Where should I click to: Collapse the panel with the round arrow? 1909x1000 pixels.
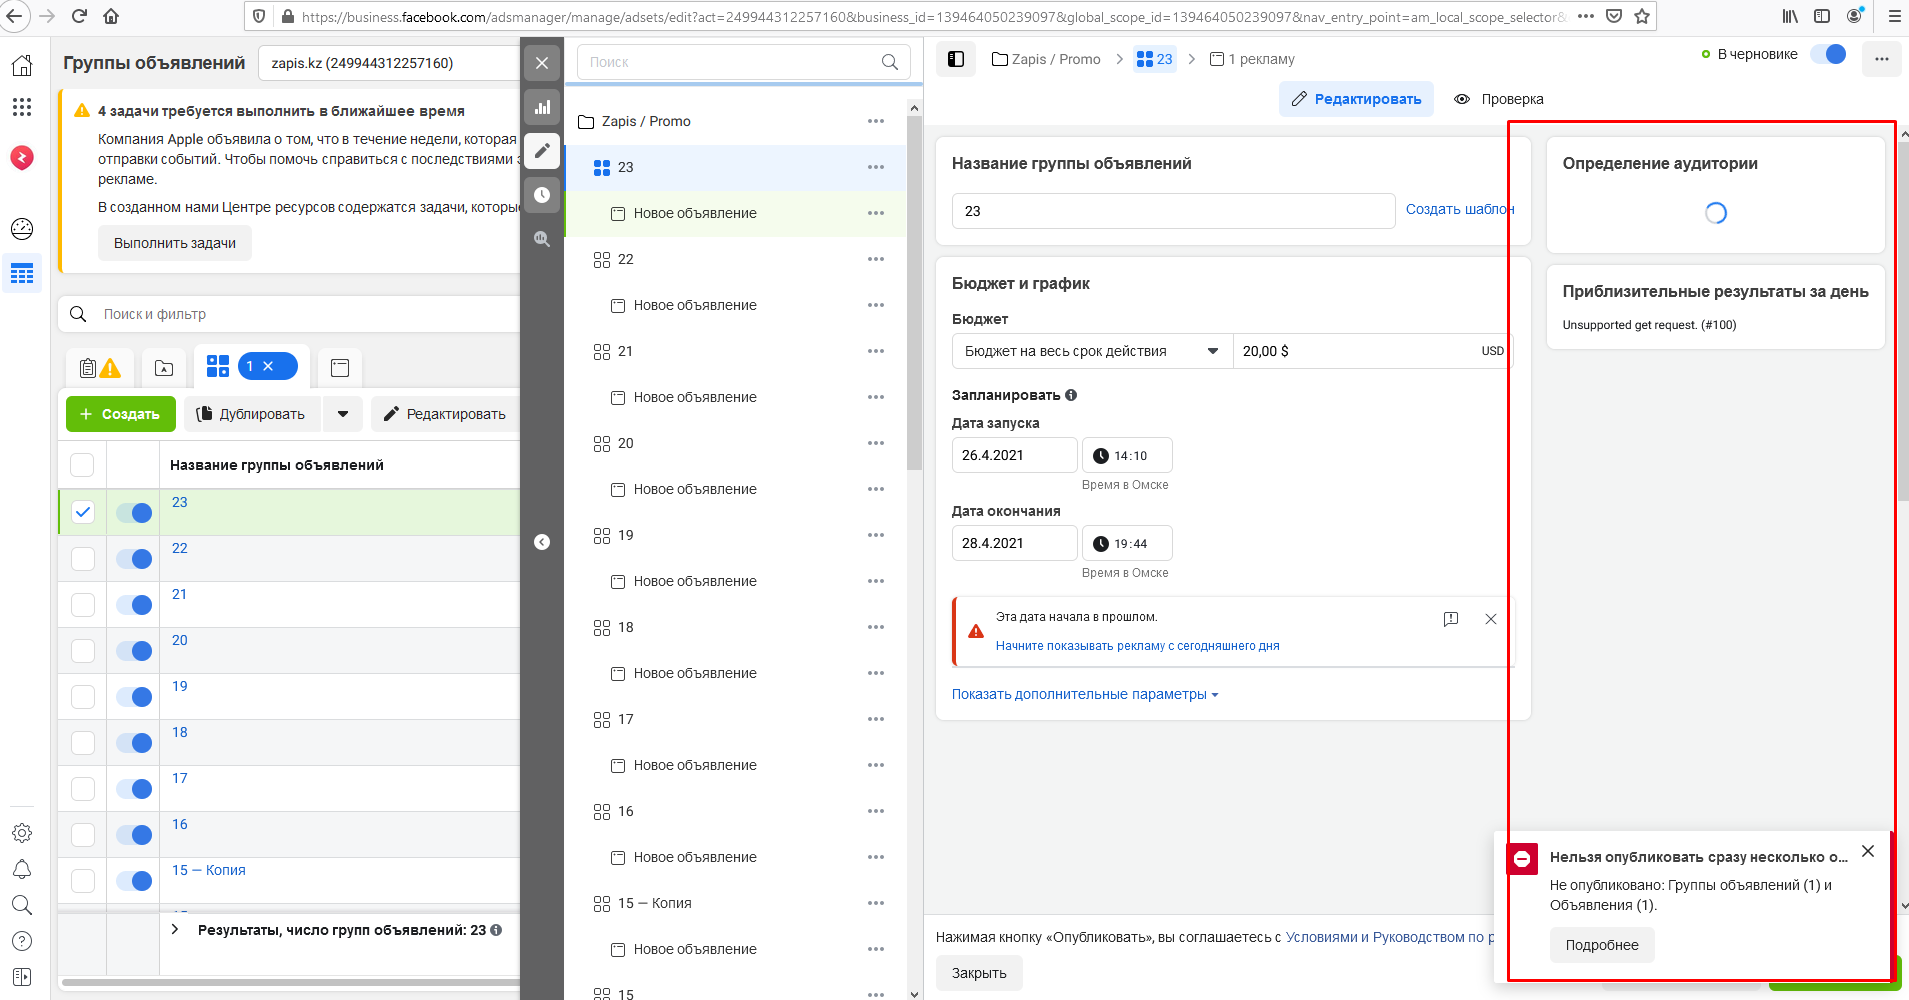(x=542, y=542)
